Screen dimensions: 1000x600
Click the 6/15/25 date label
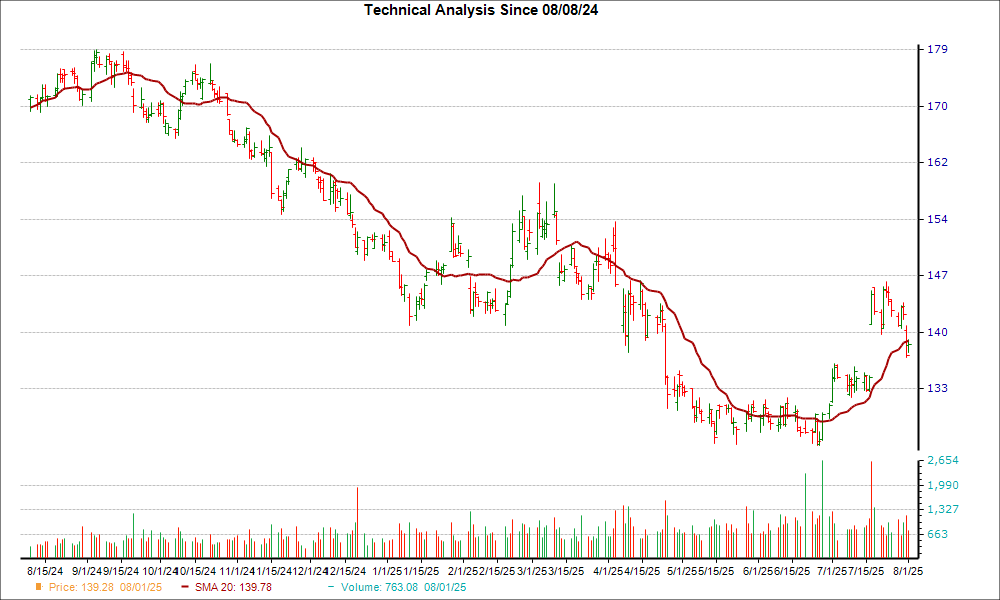pos(791,571)
